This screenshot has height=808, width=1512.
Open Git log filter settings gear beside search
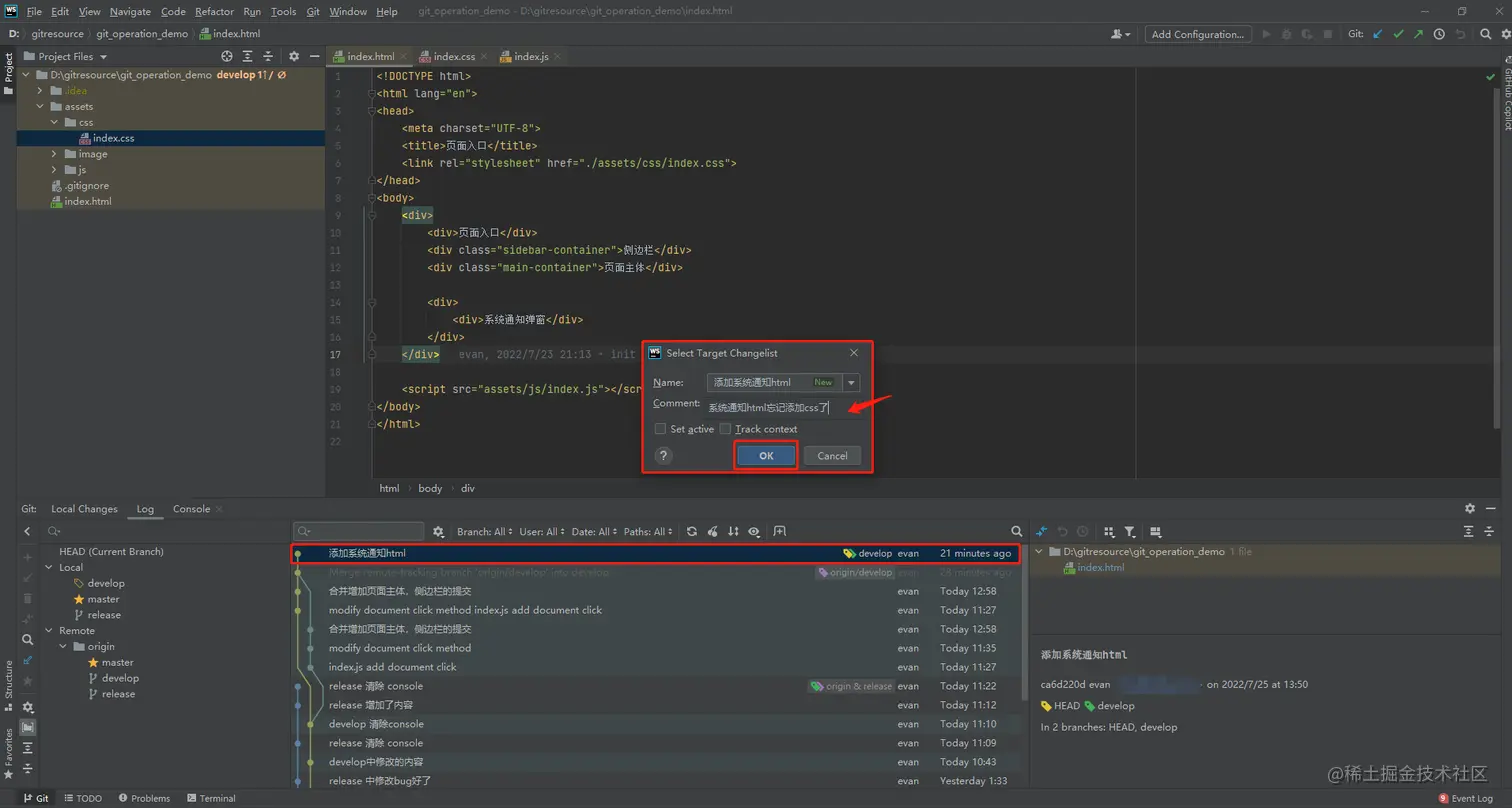point(438,532)
